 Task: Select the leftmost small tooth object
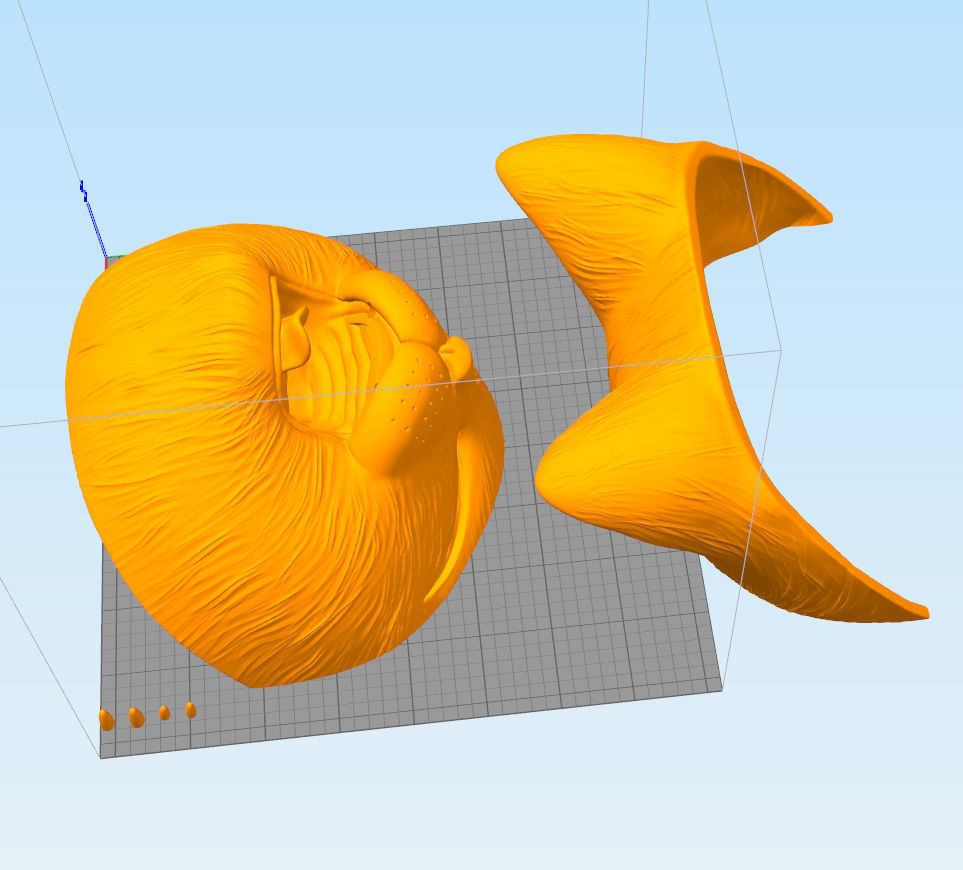[106, 720]
